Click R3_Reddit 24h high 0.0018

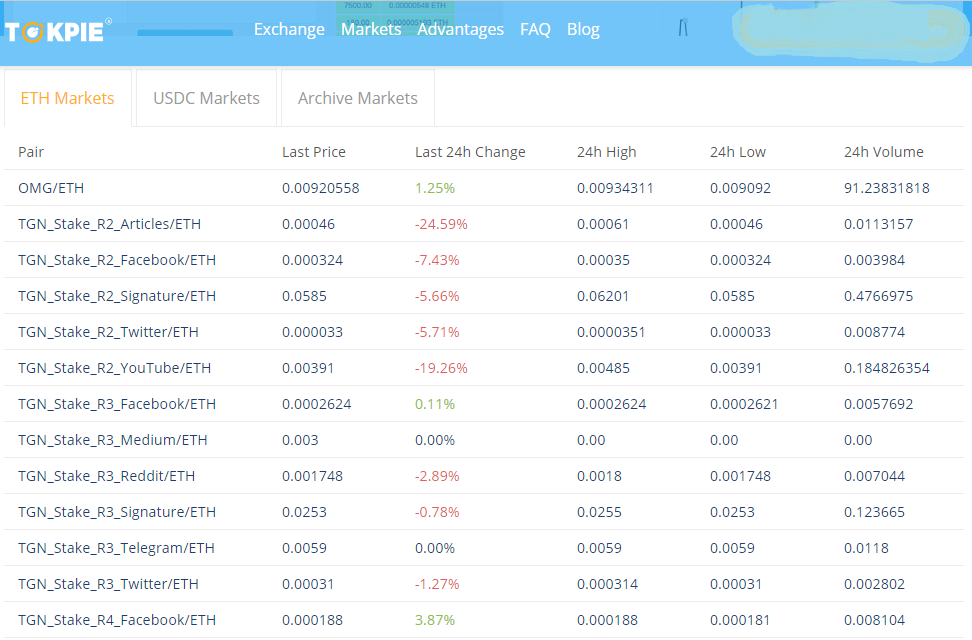[599, 476]
